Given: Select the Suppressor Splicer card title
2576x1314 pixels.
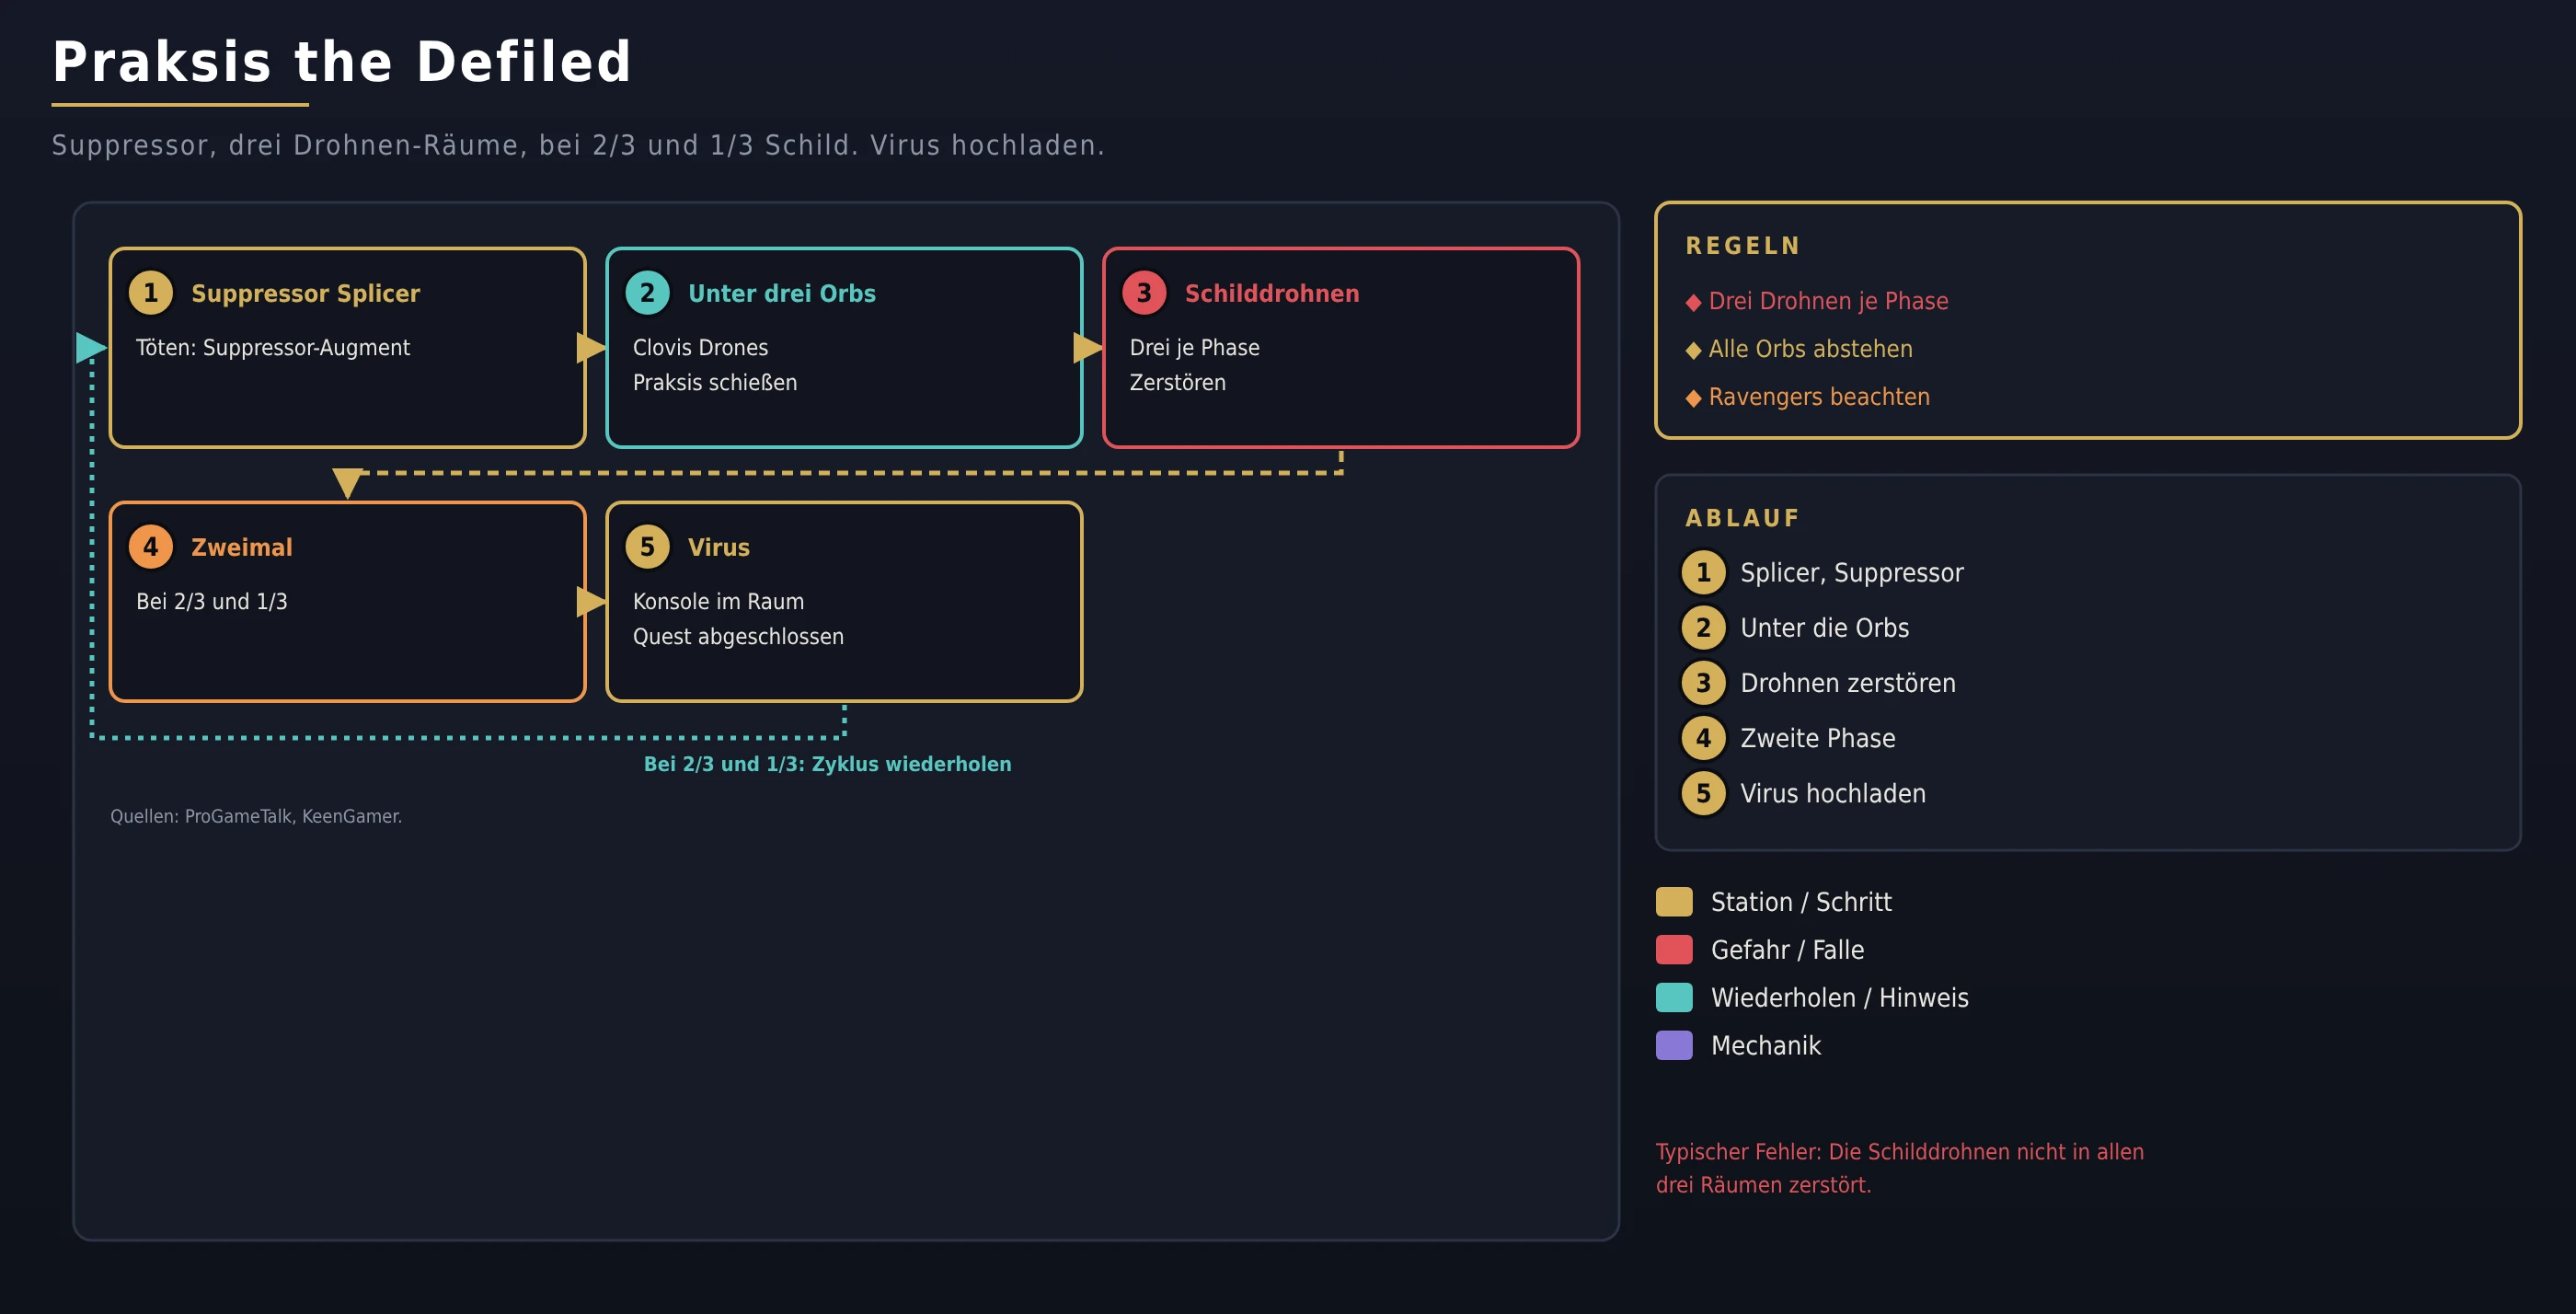Looking at the screenshot, I should click(305, 293).
